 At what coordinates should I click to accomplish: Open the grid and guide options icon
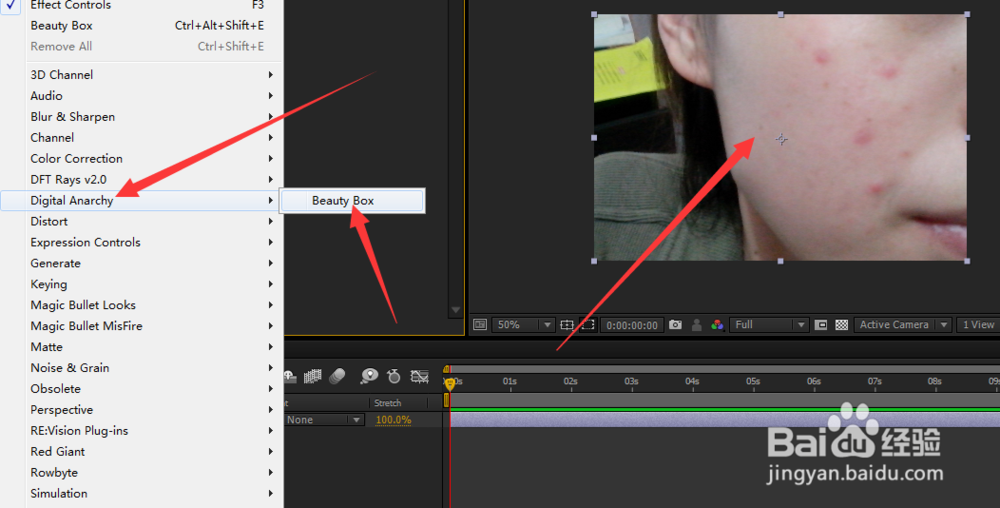pos(567,324)
